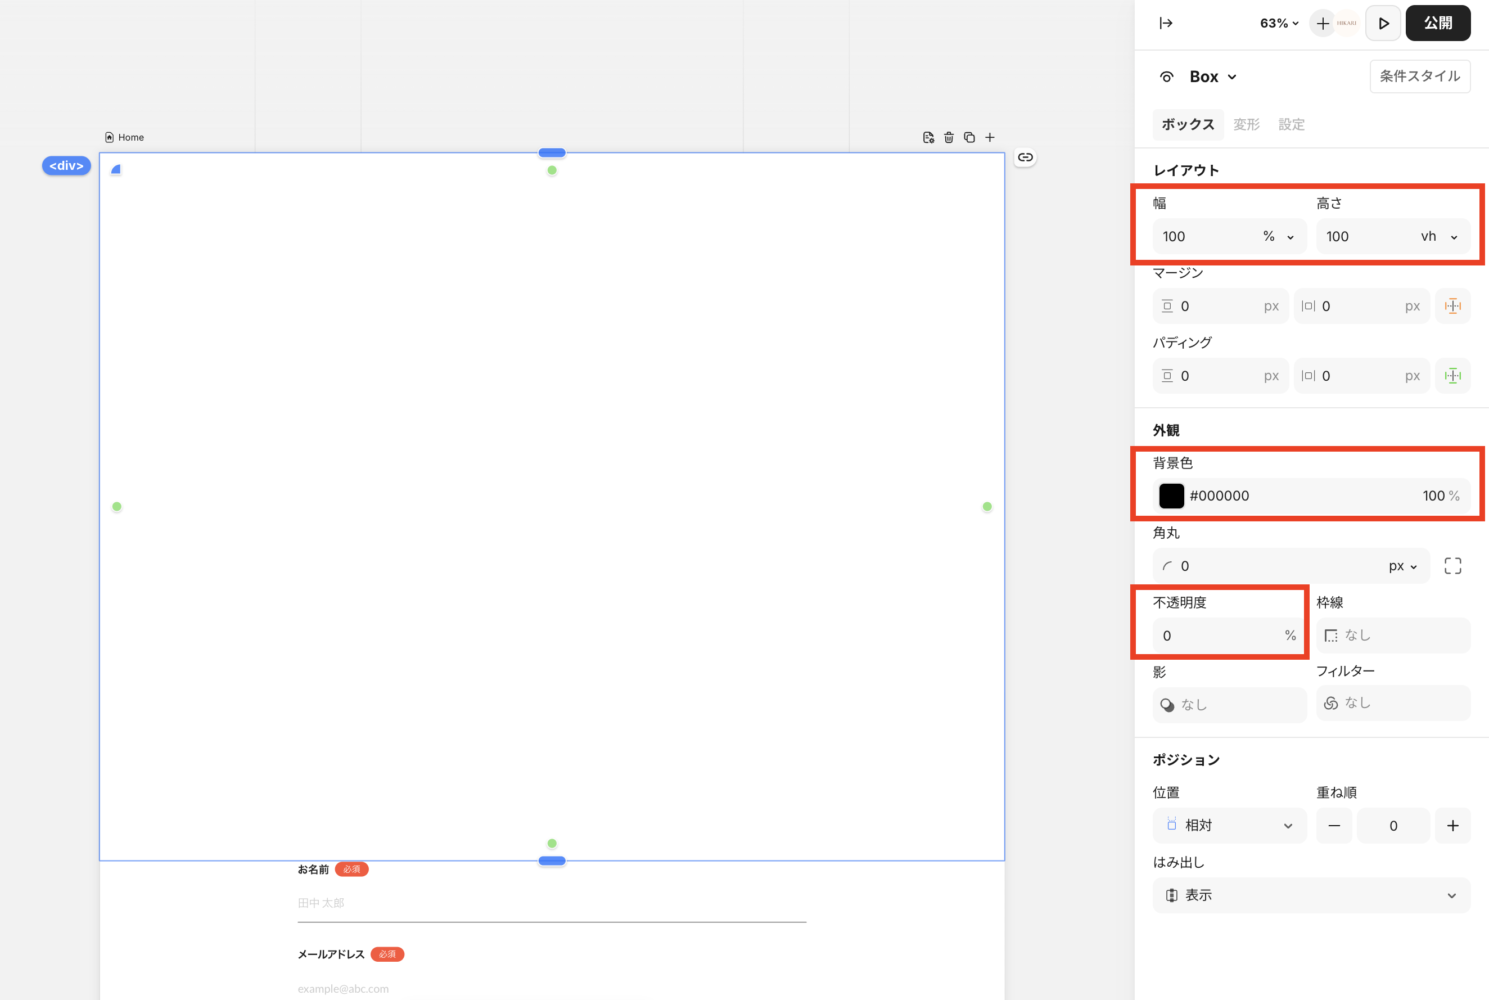Open the 位置 相対 position dropdown

click(x=1229, y=826)
